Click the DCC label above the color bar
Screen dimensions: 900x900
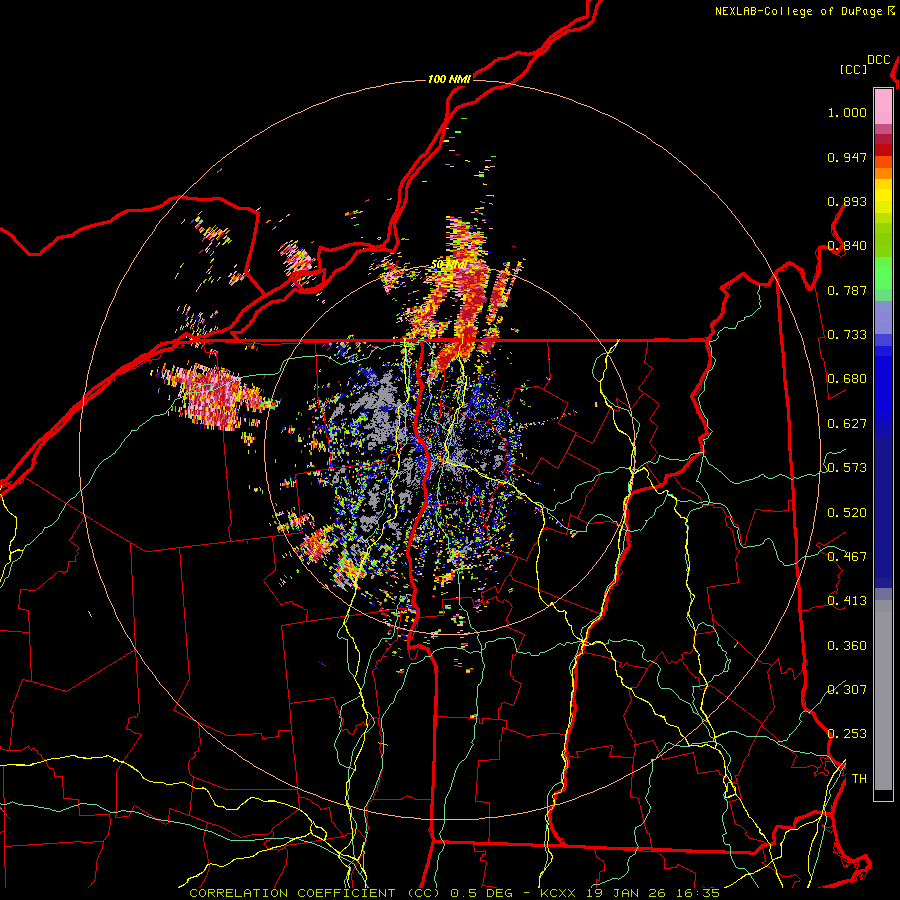point(878,59)
